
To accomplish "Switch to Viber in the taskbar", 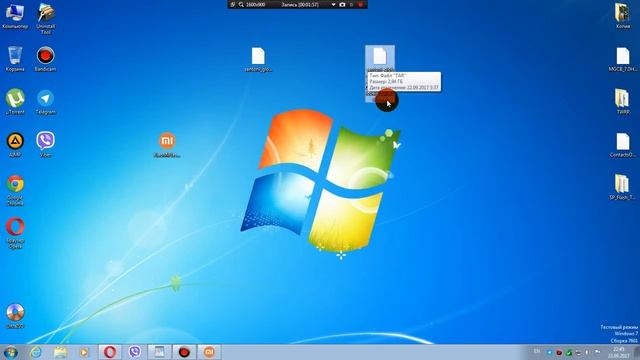I will [x=134, y=352].
